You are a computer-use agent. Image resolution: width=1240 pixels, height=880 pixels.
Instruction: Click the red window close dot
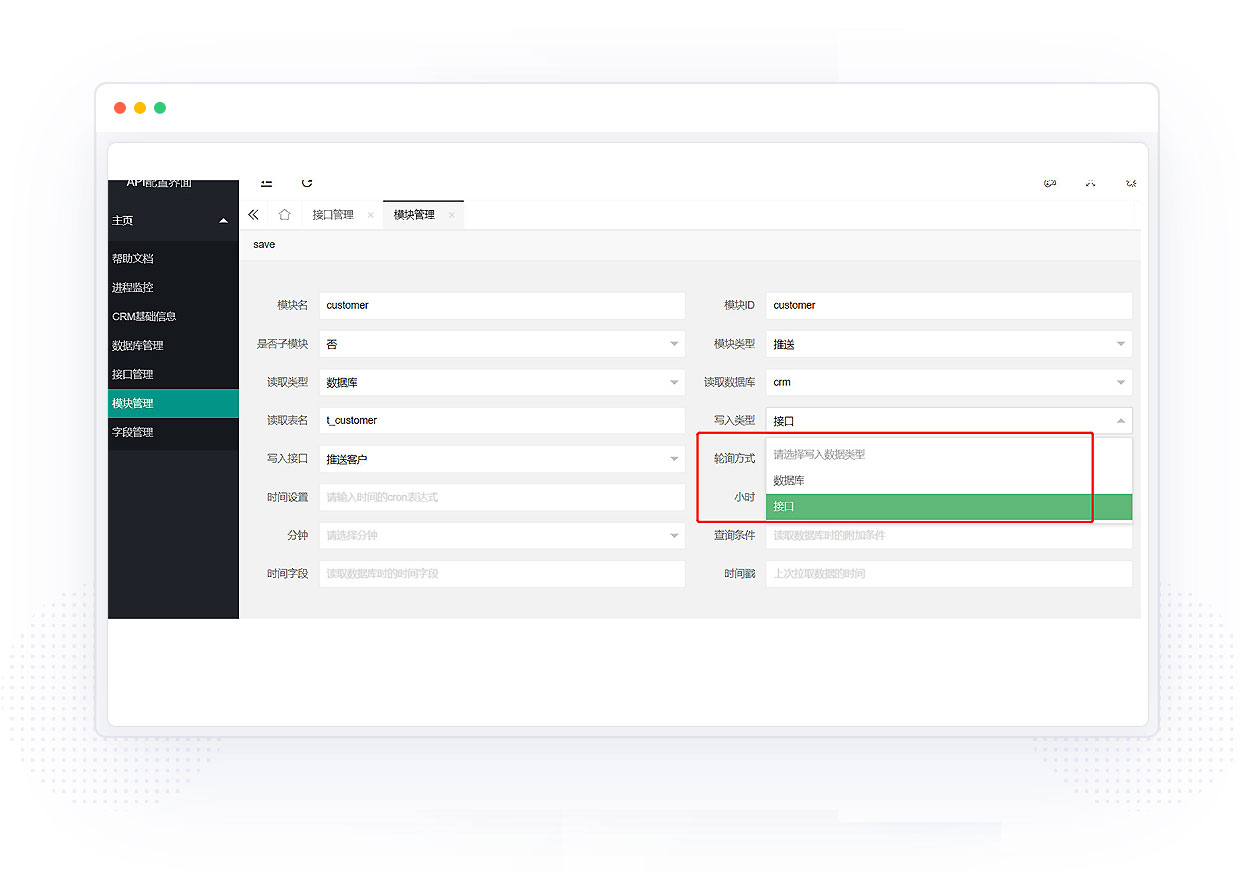pos(120,108)
